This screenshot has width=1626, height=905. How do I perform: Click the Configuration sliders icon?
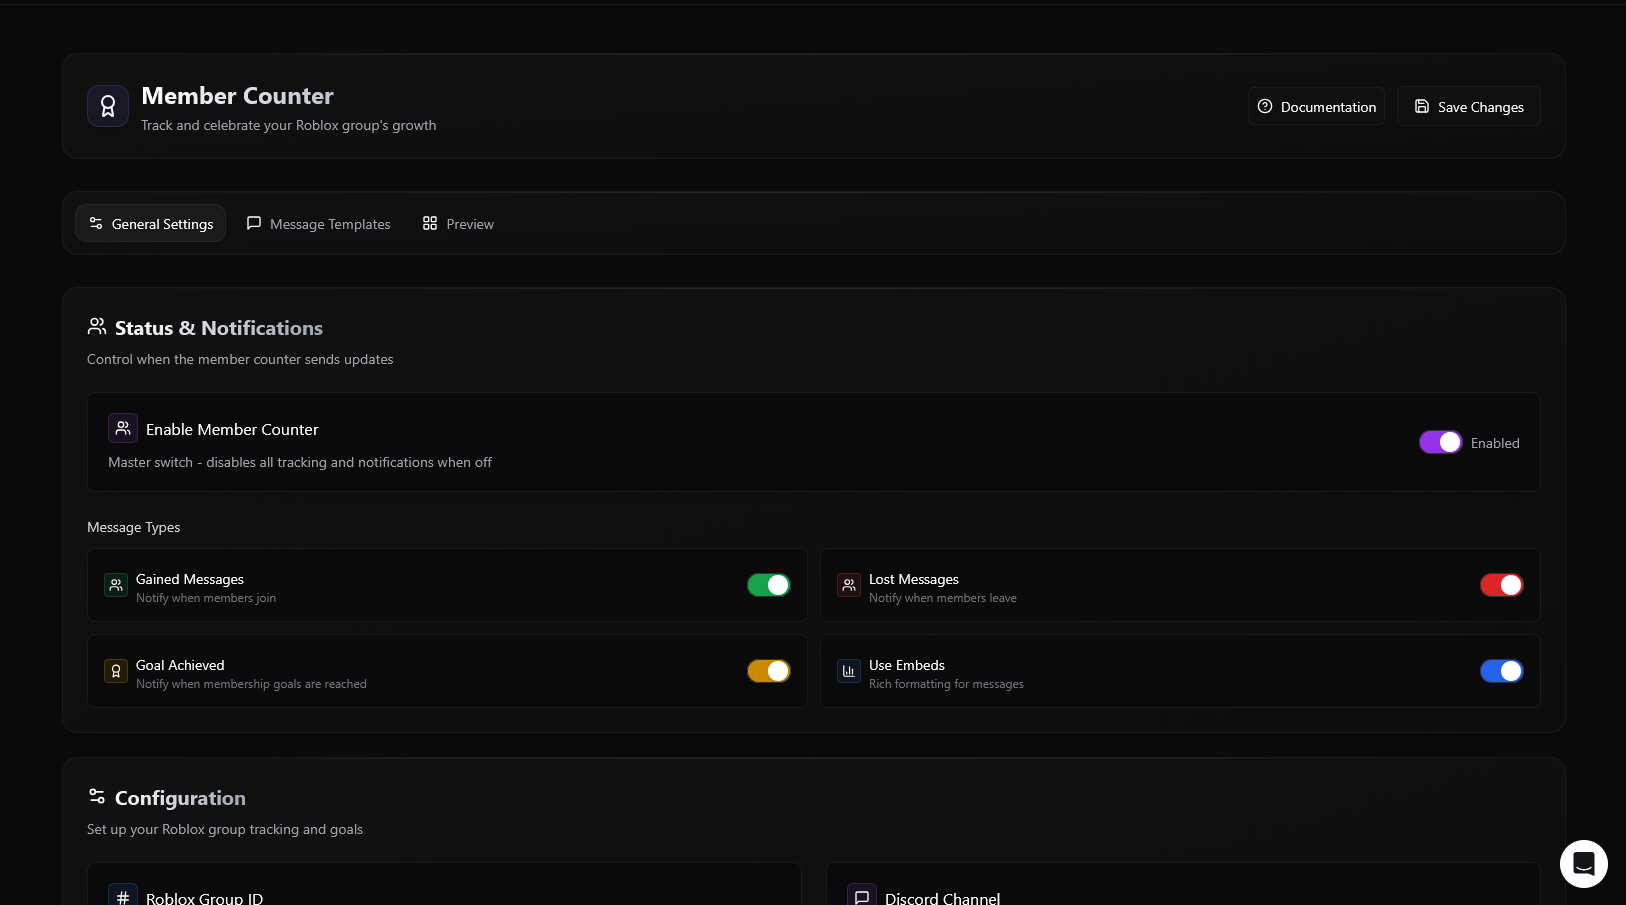point(97,796)
